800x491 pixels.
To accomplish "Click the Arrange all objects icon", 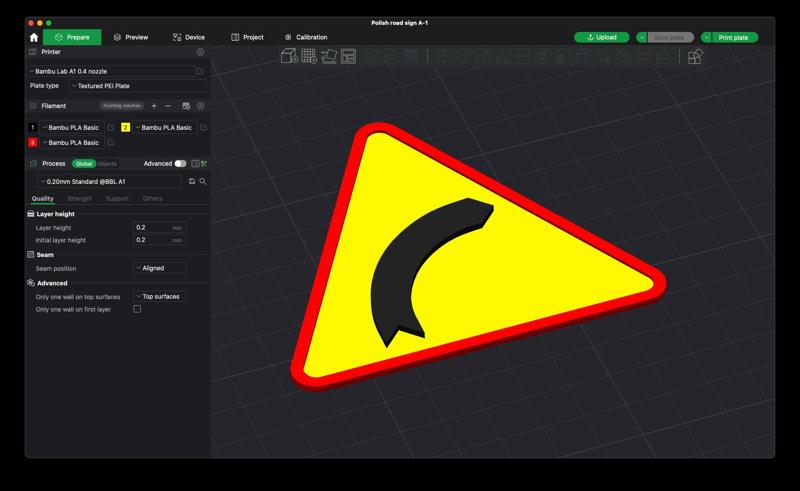I will pos(349,56).
